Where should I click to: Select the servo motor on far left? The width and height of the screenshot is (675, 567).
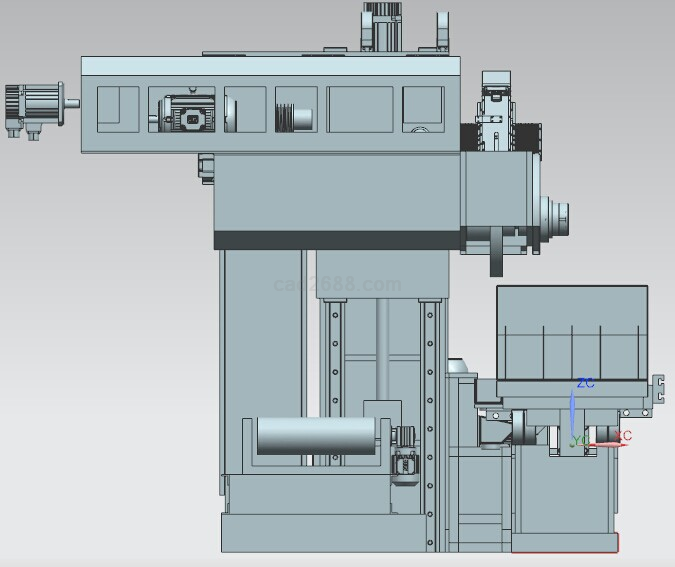tap(34, 106)
